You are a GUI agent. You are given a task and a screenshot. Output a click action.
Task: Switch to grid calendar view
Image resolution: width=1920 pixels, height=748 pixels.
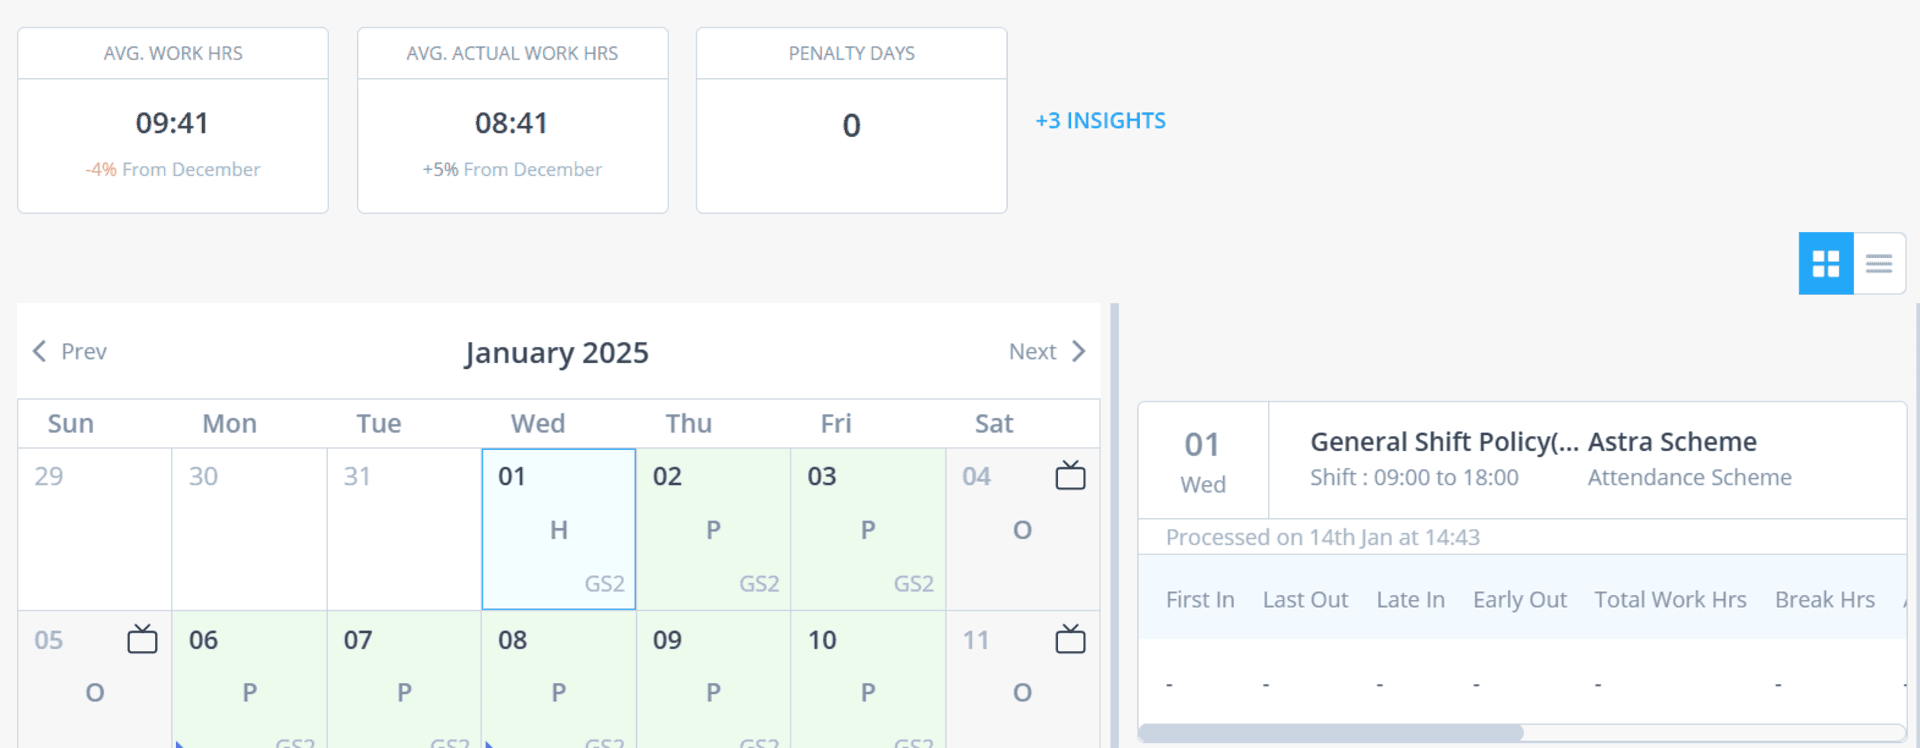point(1826,264)
